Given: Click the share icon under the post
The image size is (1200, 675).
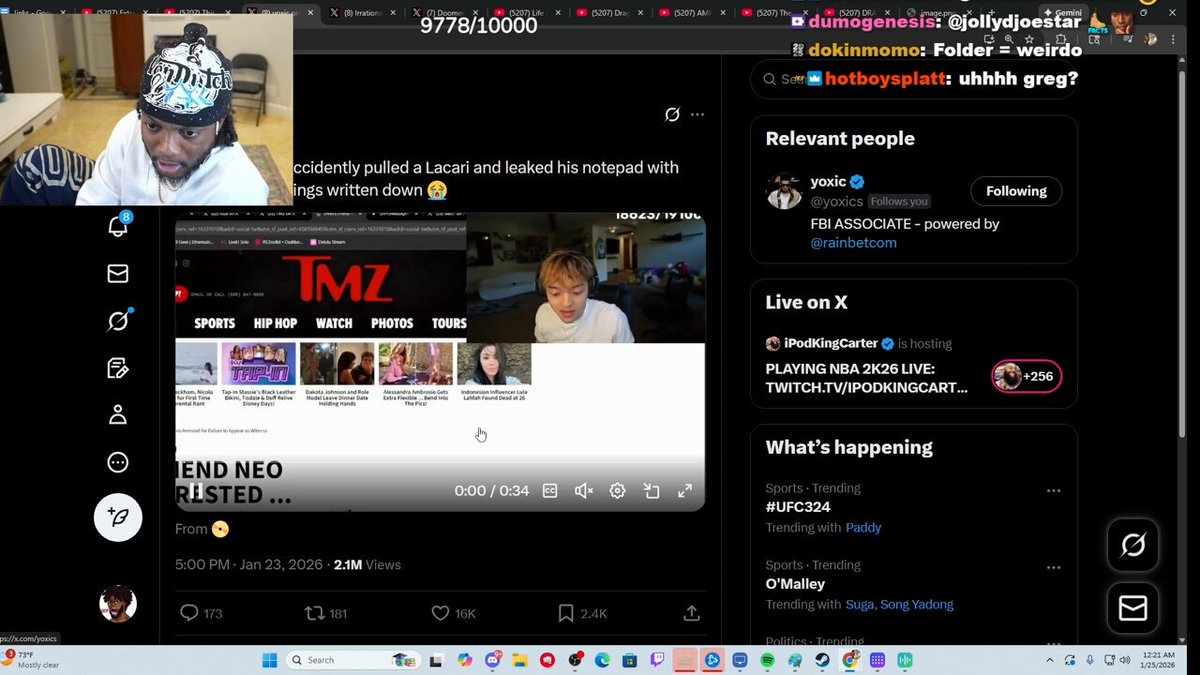Looking at the screenshot, I should 691,613.
